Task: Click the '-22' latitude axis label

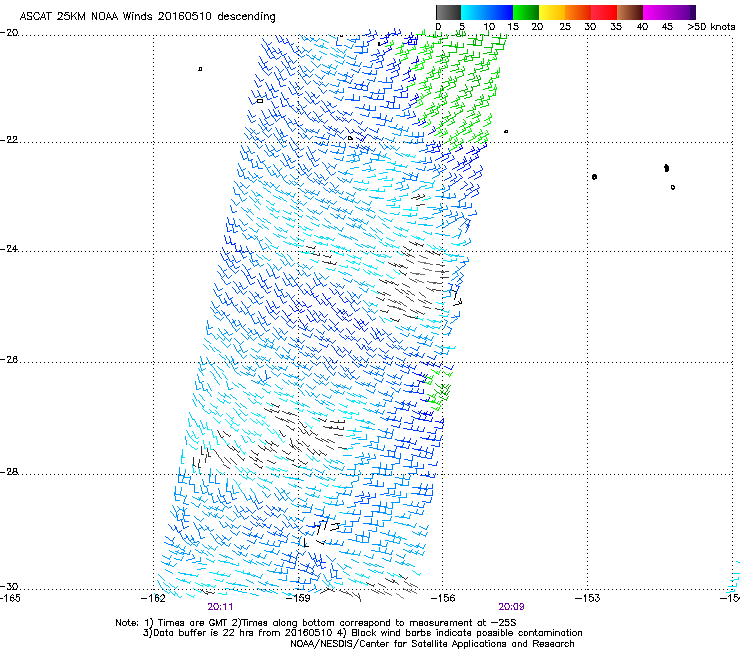Action: coord(9,140)
